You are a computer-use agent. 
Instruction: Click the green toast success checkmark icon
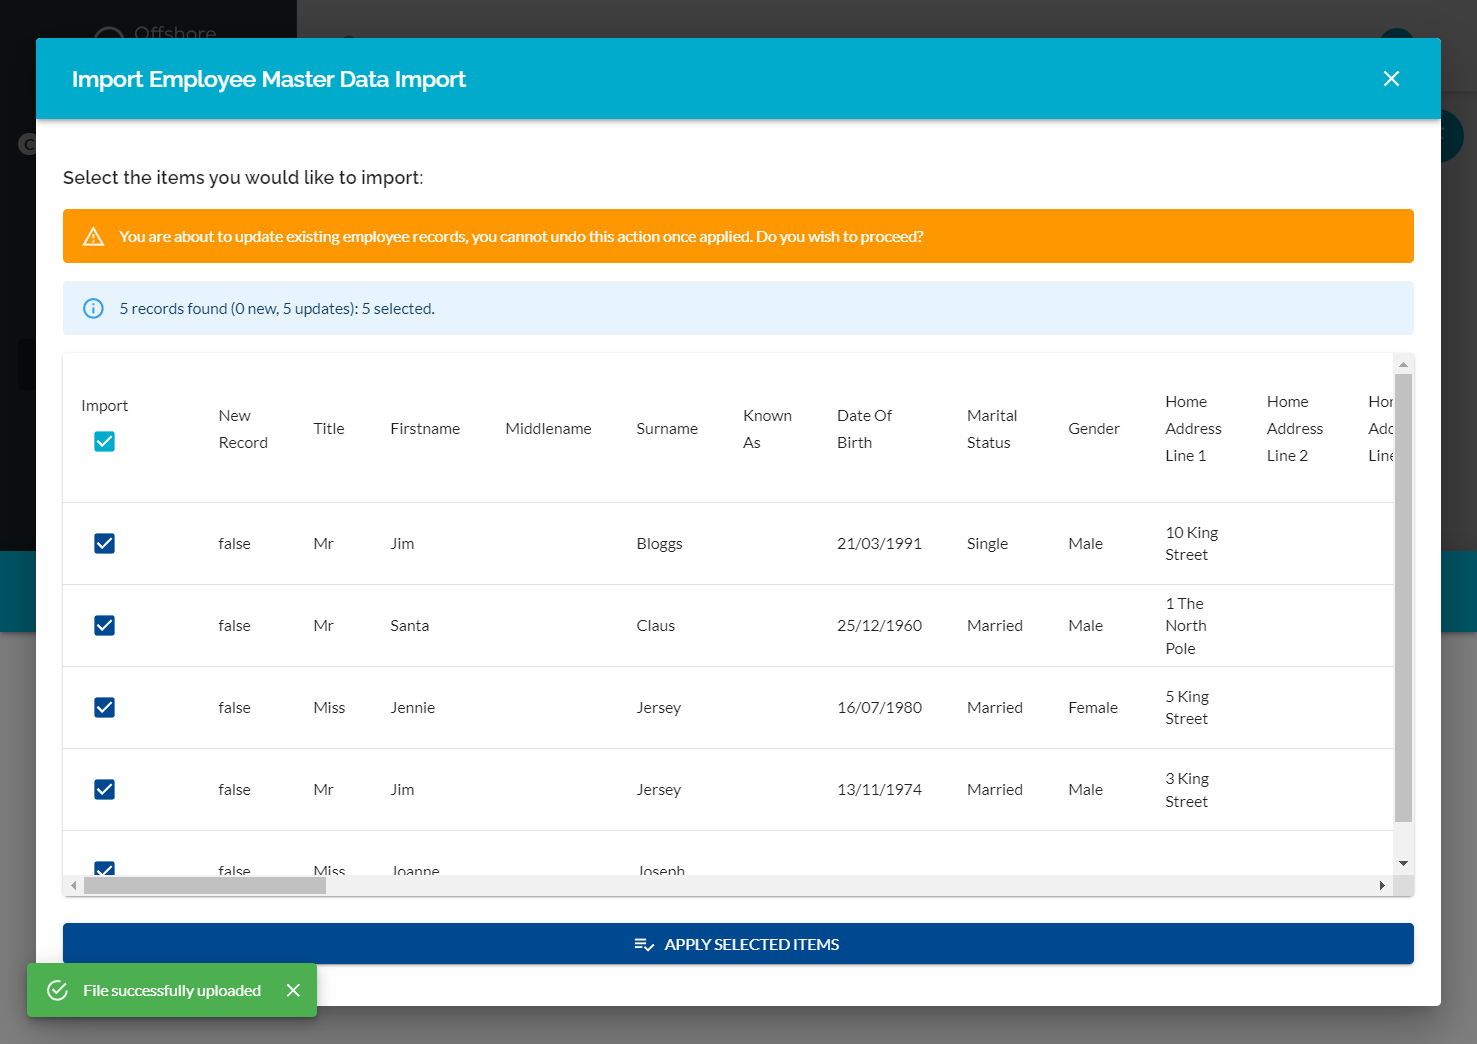[58, 990]
